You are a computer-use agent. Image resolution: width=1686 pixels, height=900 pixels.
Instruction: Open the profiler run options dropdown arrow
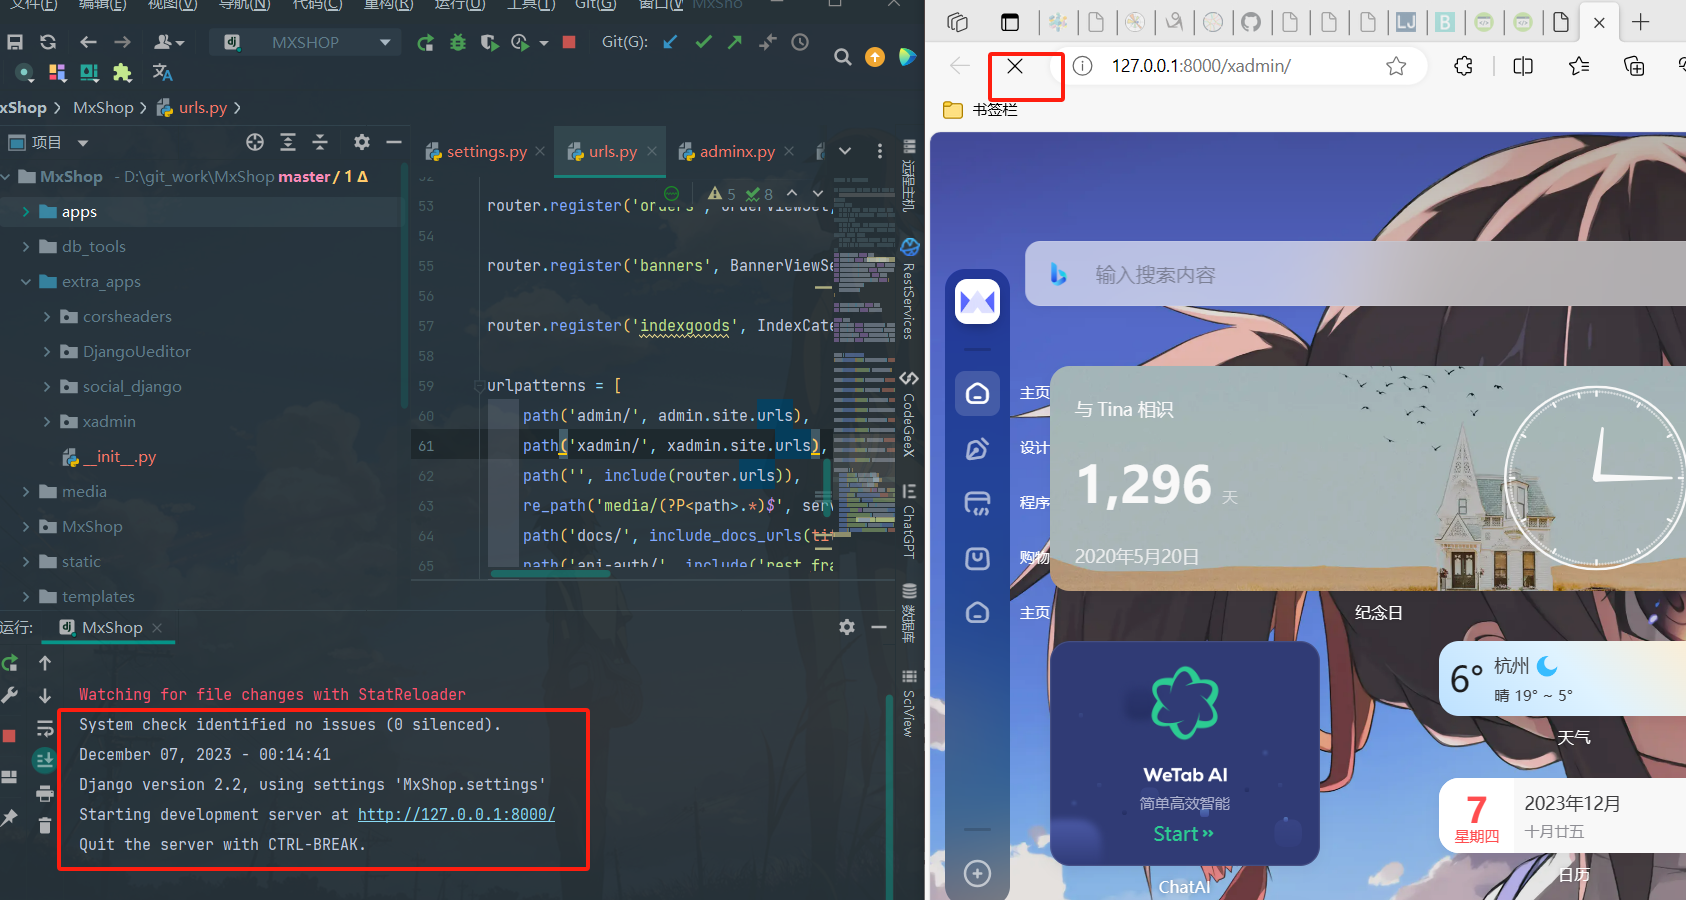point(544,43)
